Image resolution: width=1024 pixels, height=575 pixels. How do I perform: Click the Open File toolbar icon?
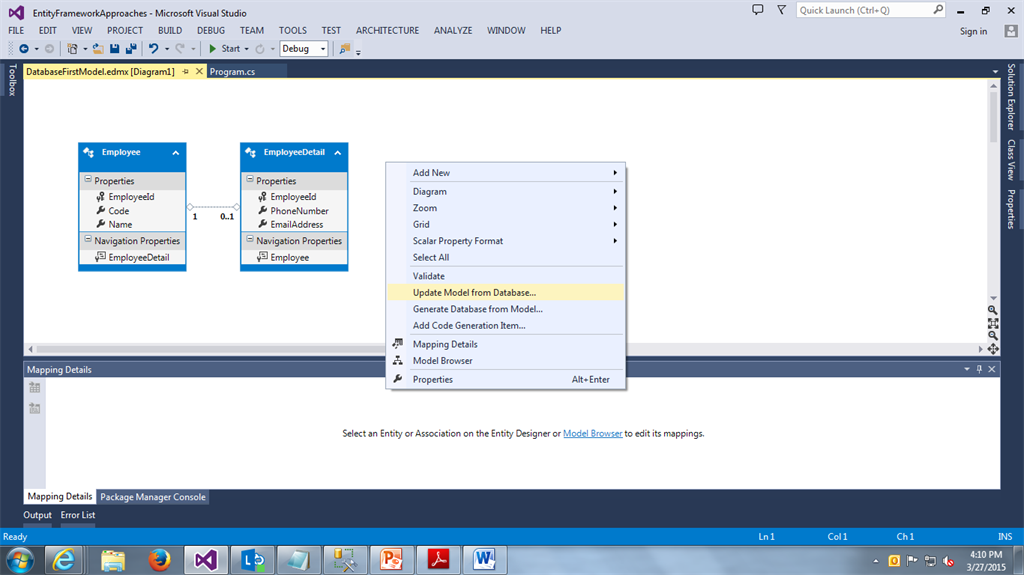pyautogui.click(x=98, y=49)
